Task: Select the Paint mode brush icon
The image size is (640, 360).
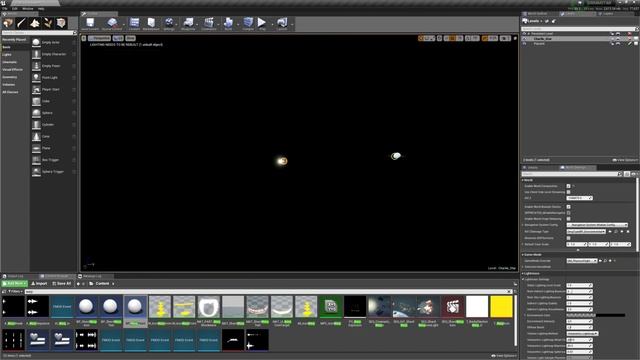Action: click(22, 23)
